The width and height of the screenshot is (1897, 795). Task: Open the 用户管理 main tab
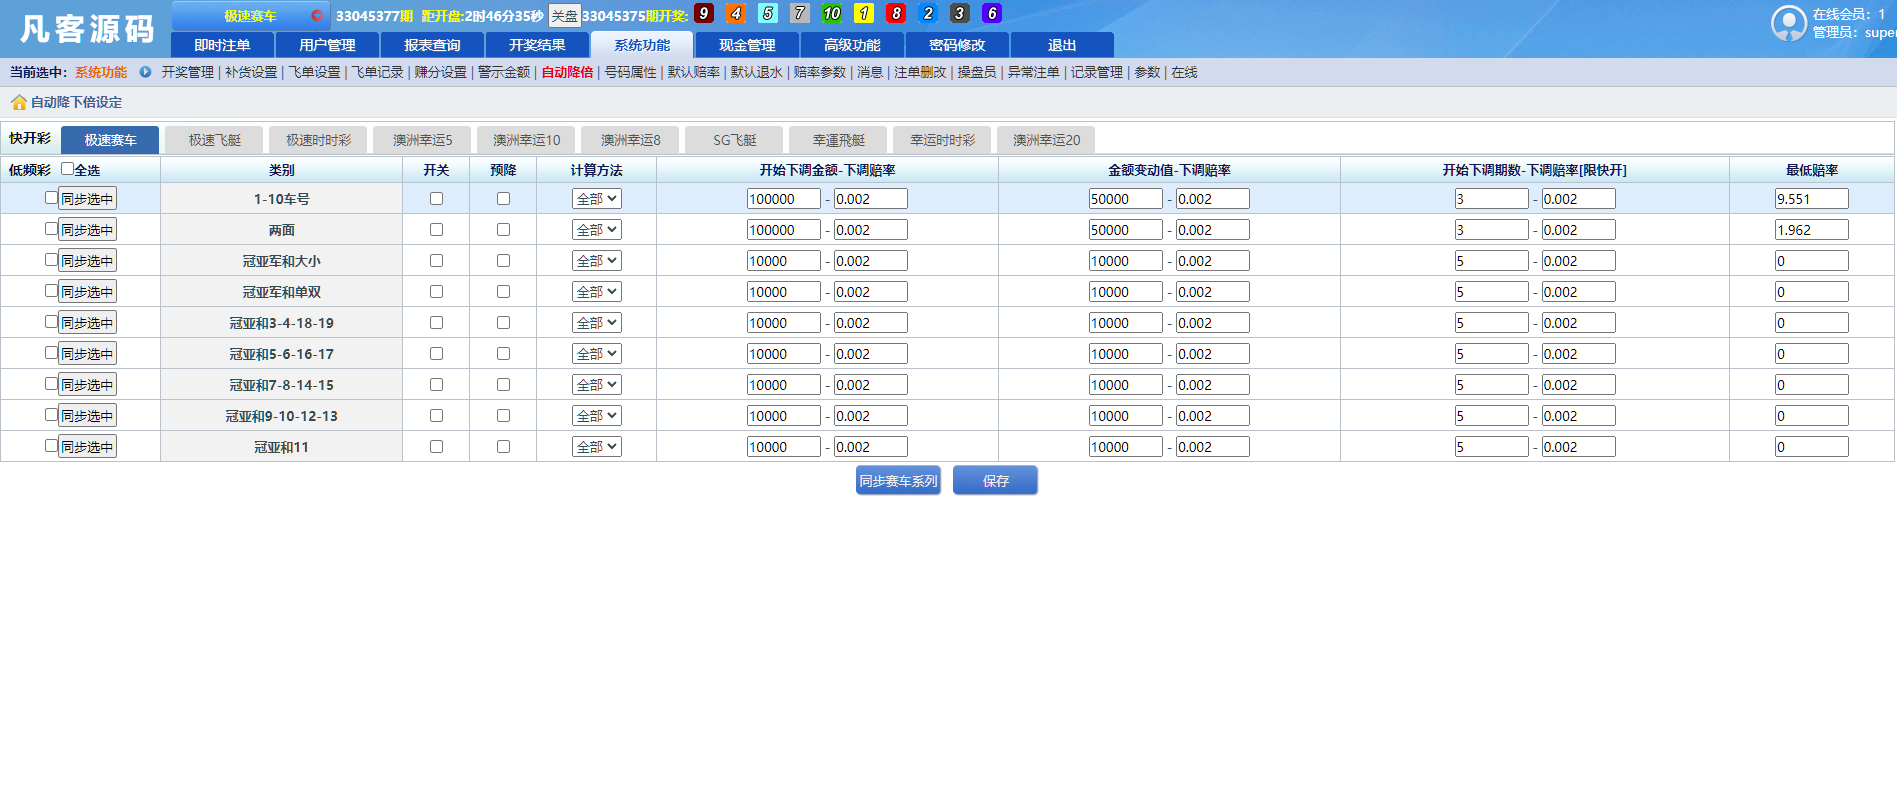(x=327, y=45)
